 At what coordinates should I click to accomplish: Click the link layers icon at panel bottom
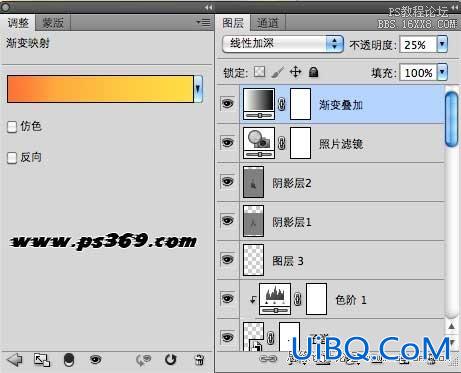click(268, 359)
